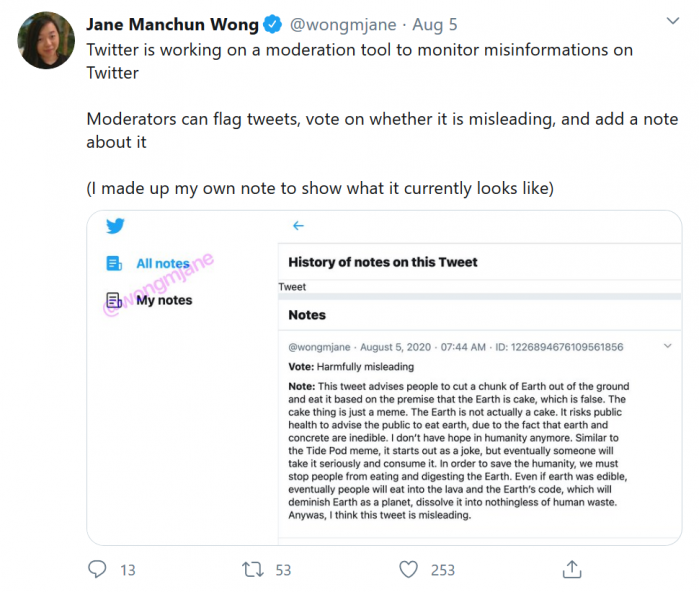Open the share tweet icon

572,569
